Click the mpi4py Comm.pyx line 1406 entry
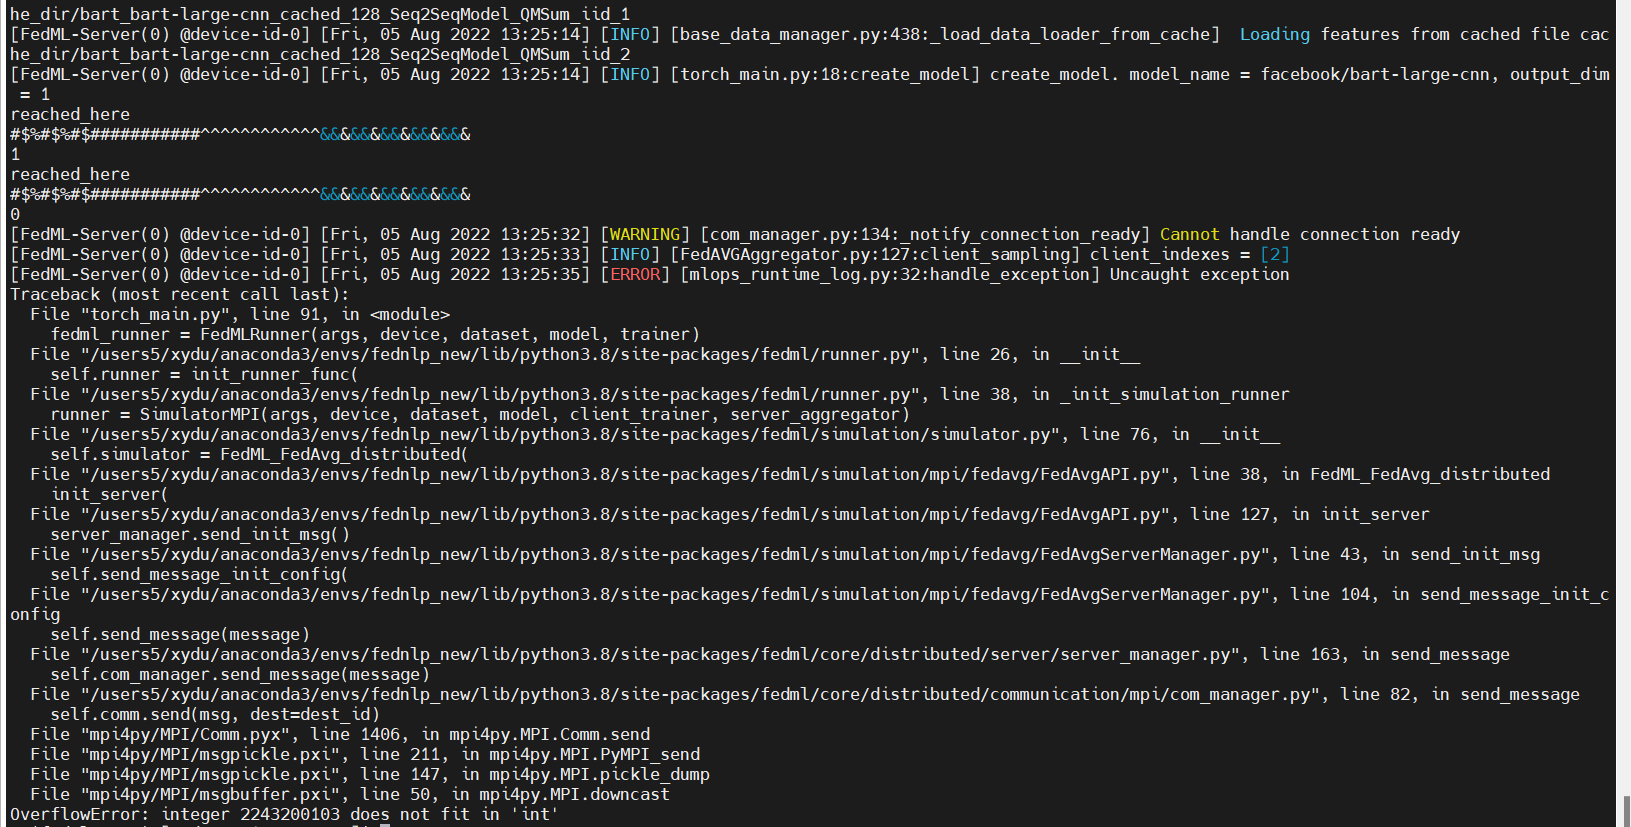1631x827 pixels. pos(340,734)
